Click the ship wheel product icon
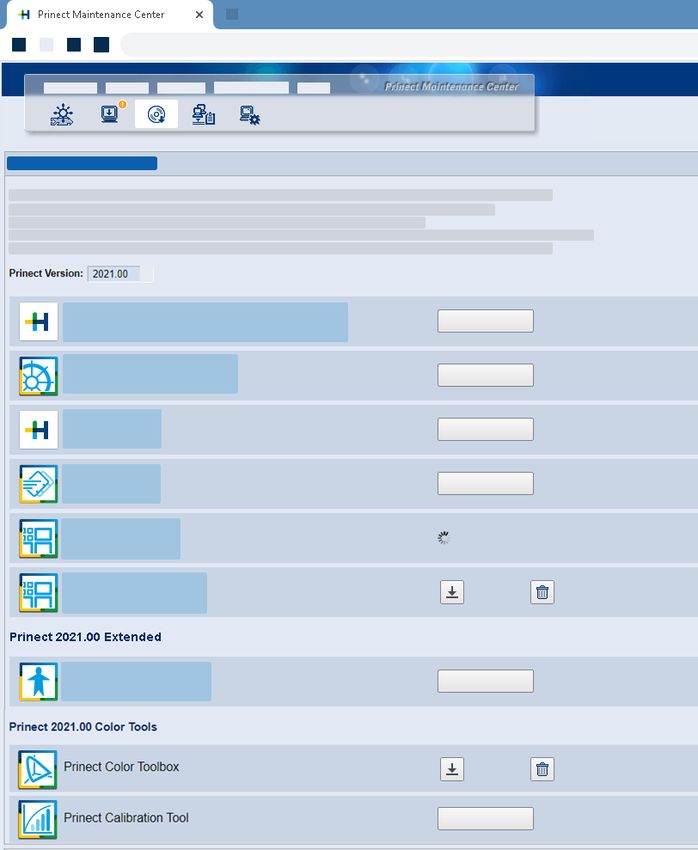The width and height of the screenshot is (698, 850). (x=38, y=376)
